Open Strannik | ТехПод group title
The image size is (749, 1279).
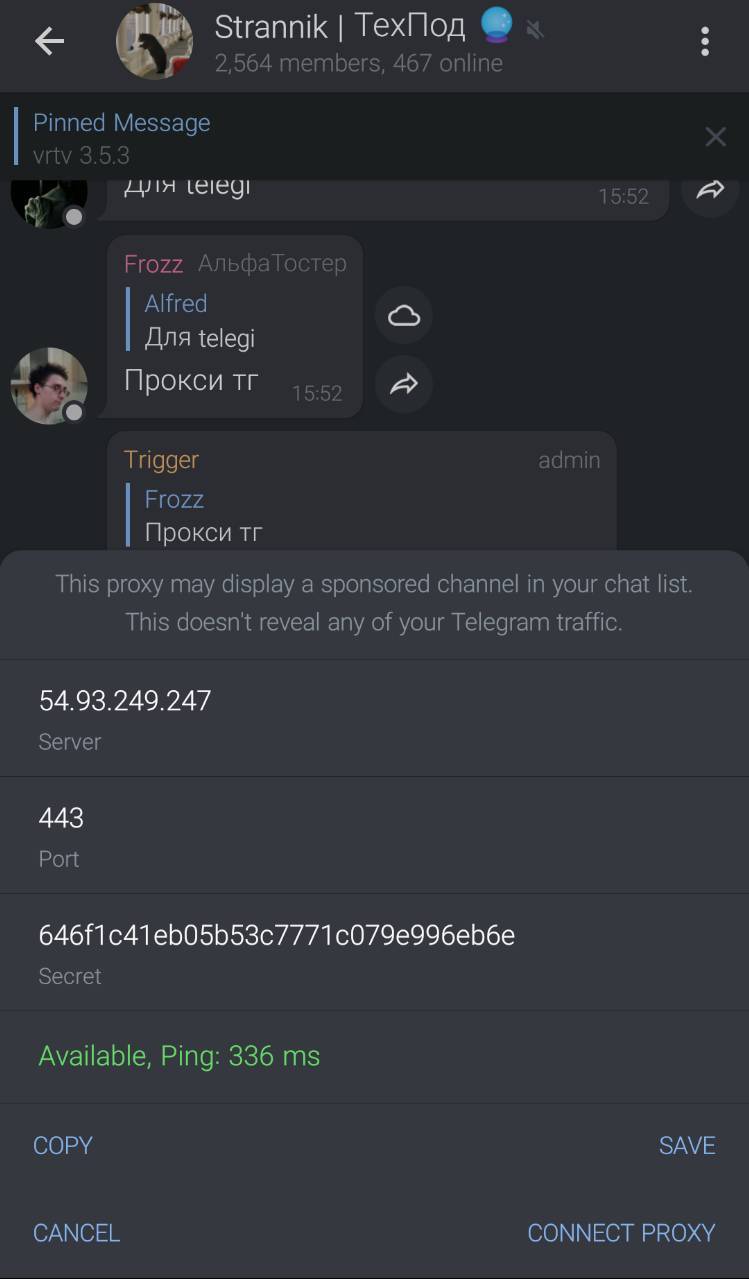tap(340, 26)
